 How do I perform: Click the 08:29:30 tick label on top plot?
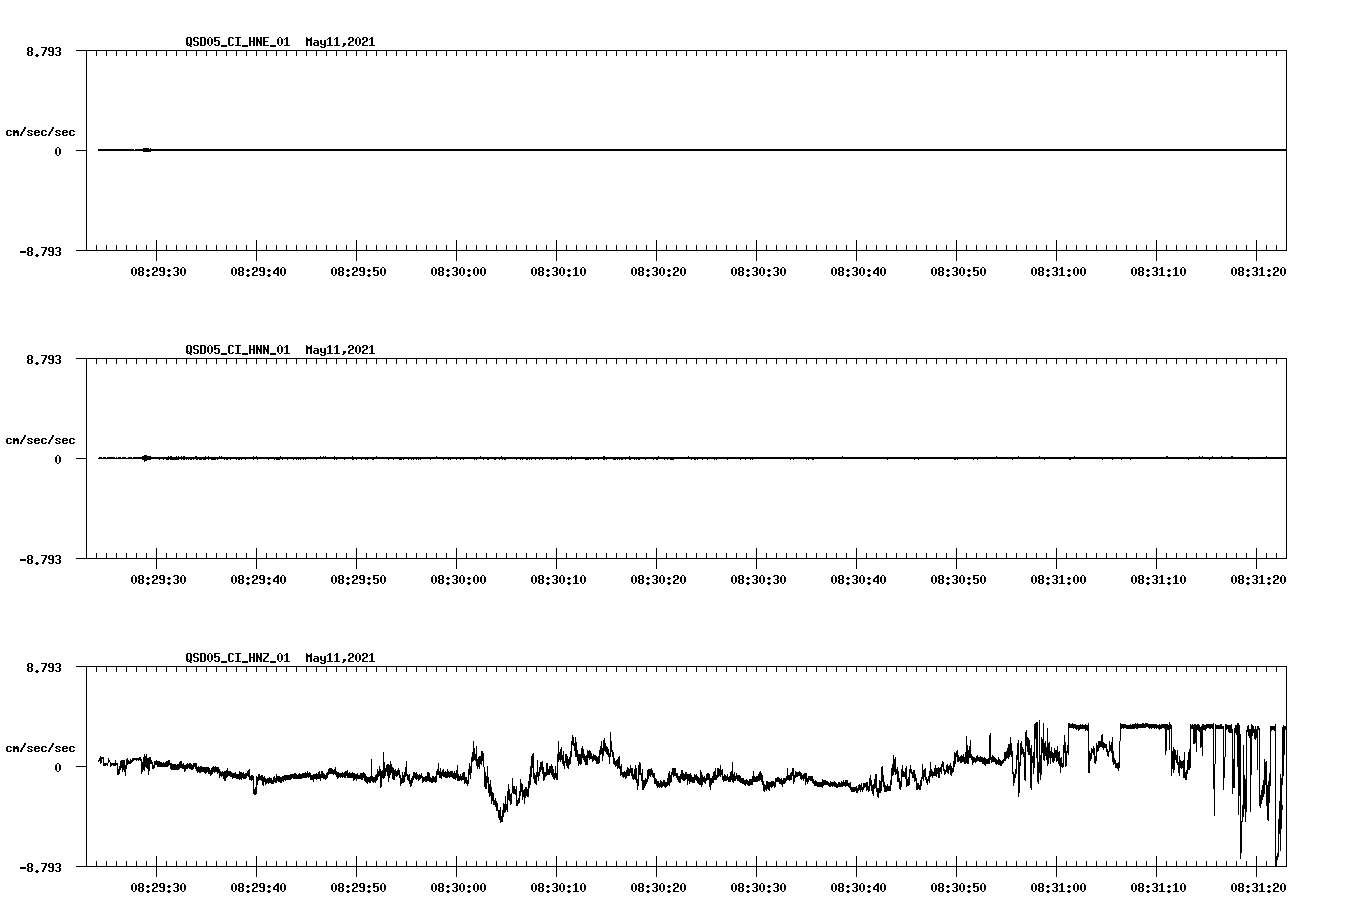point(160,269)
